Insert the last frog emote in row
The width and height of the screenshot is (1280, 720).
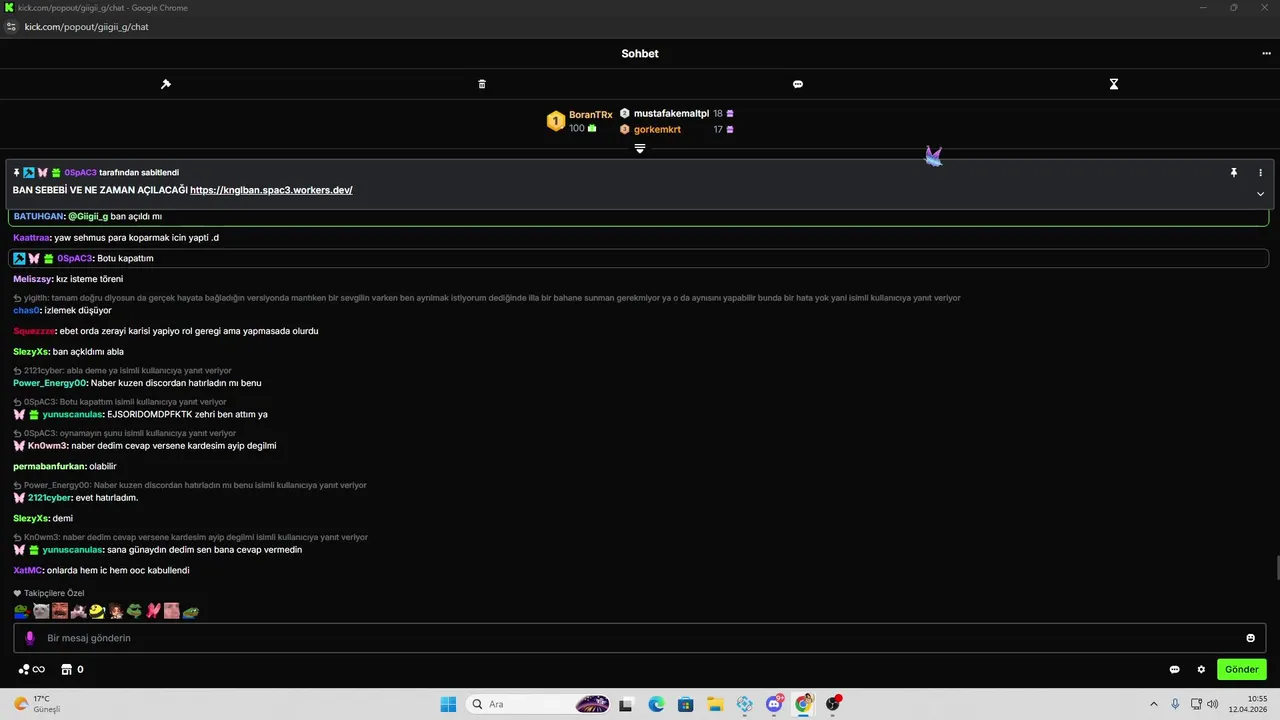click(x=191, y=611)
